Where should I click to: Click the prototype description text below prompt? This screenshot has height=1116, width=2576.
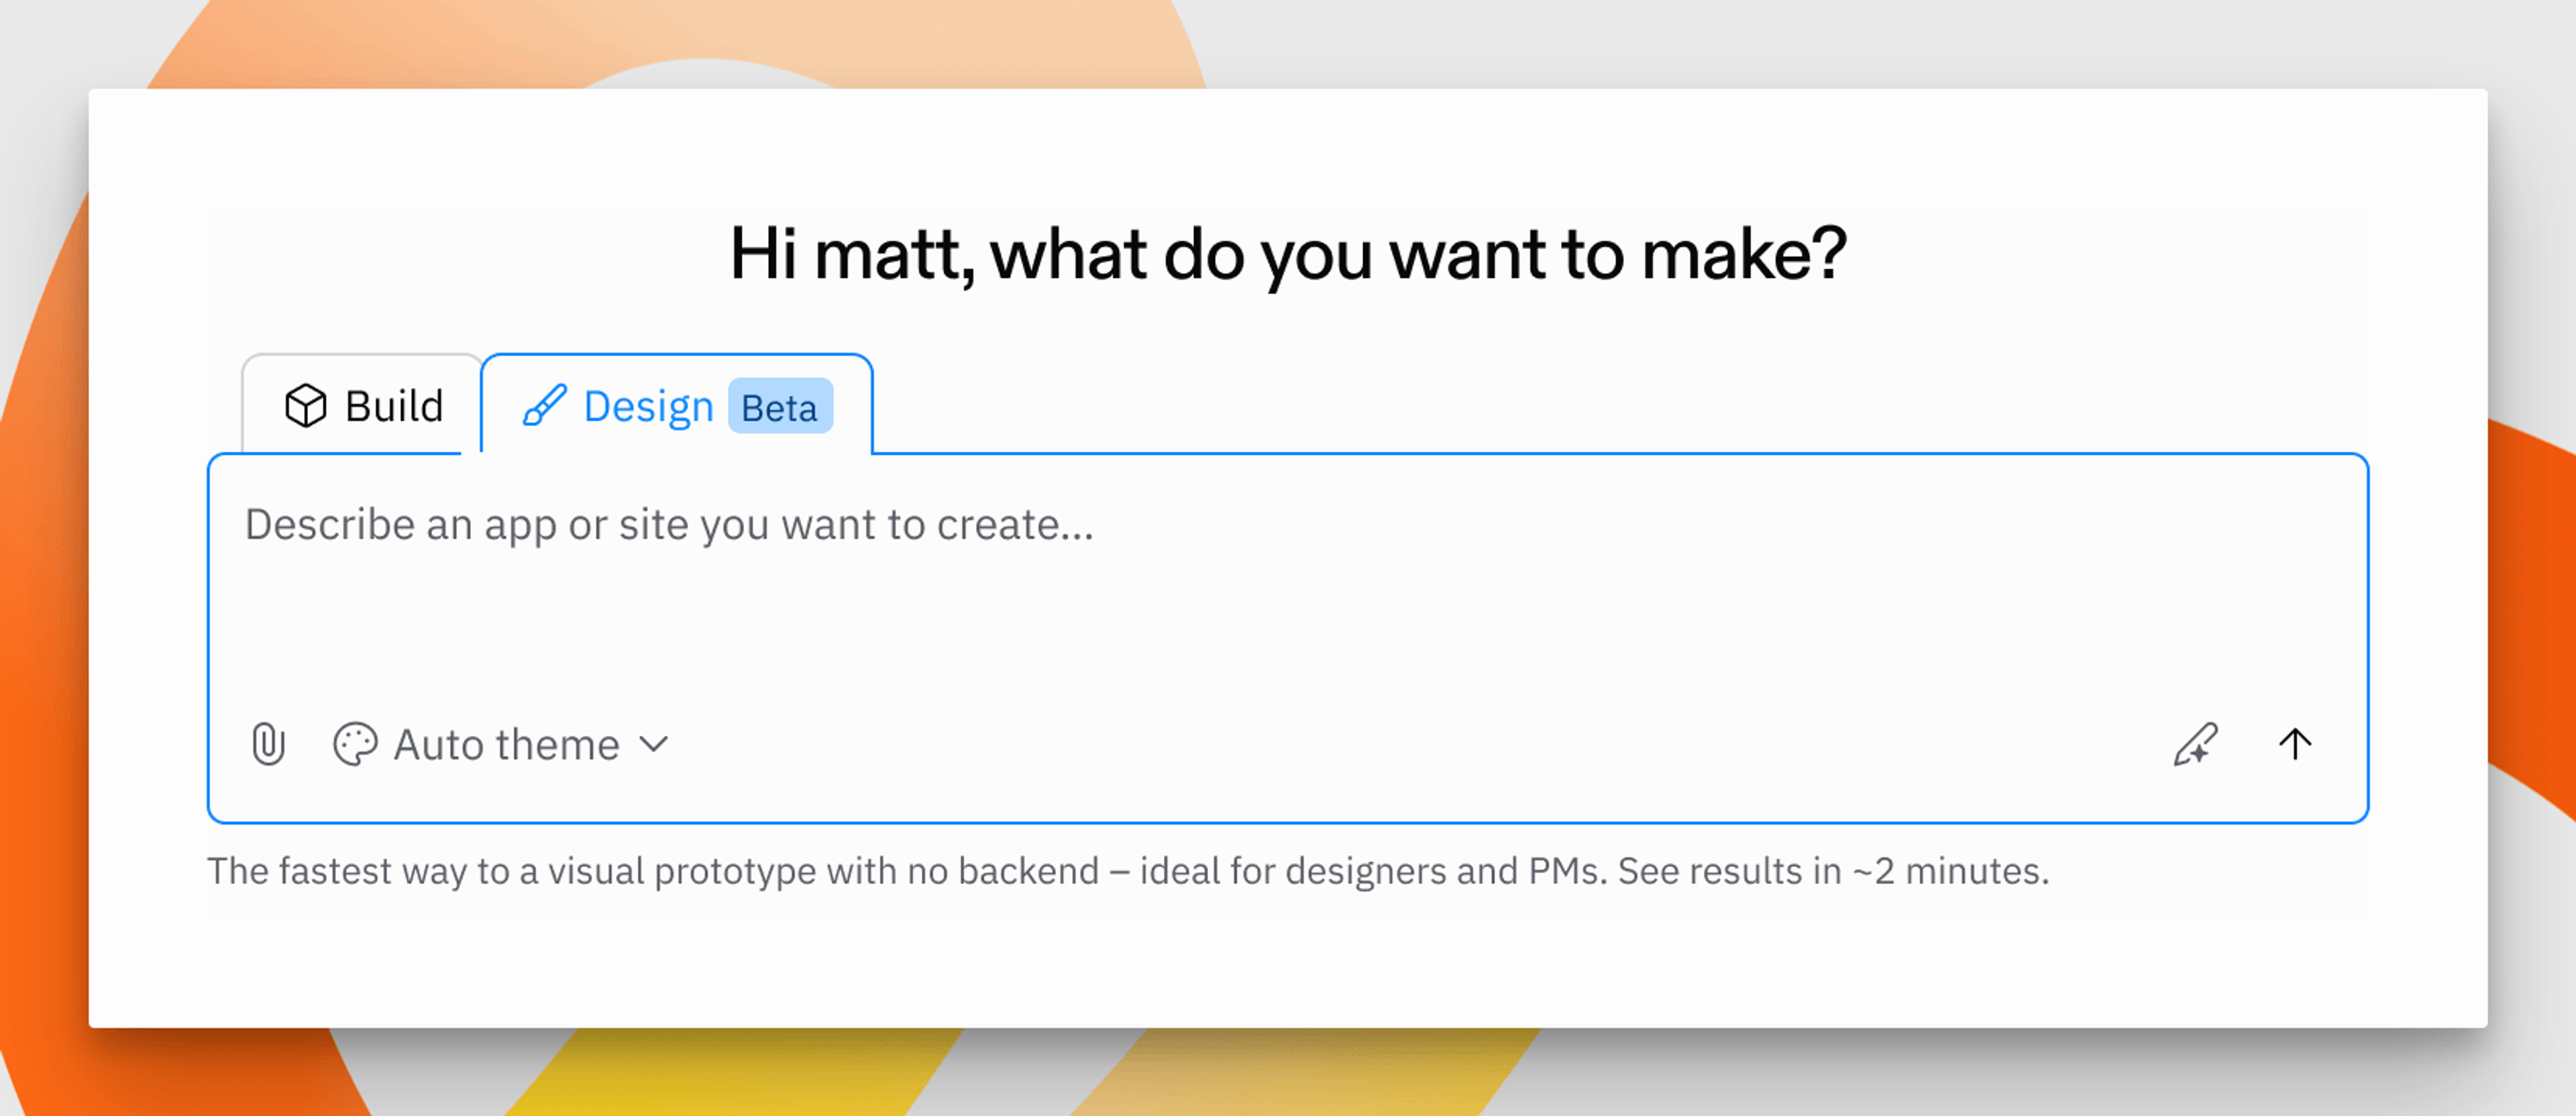(x=1127, y=871)
